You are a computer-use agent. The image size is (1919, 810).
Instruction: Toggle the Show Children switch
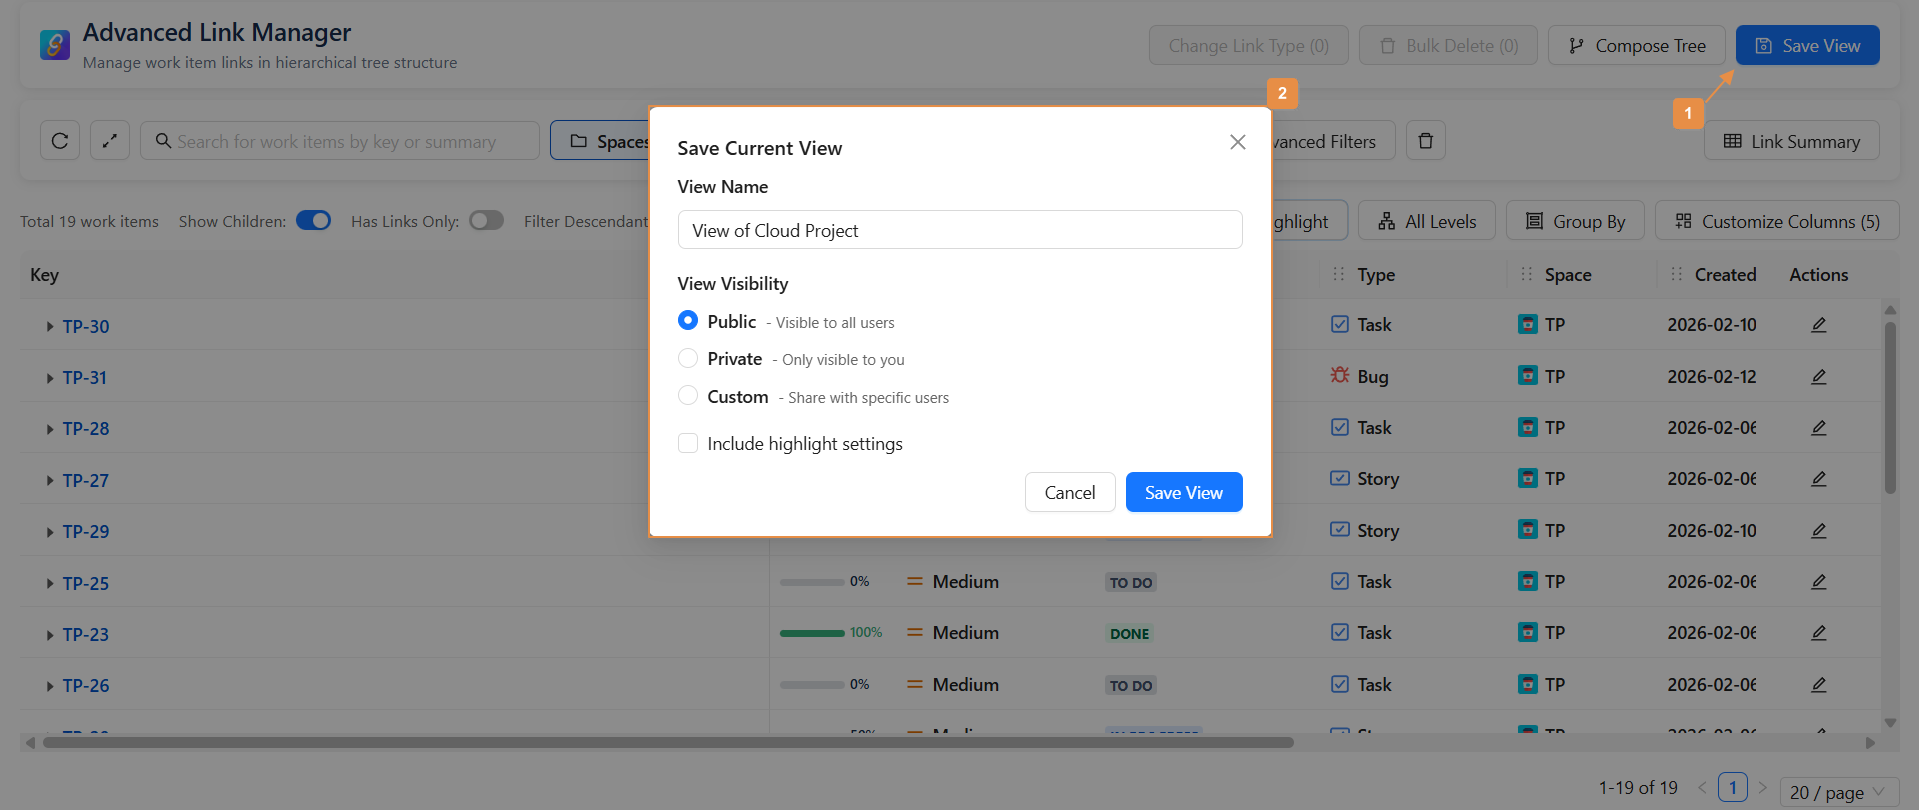click(x=314, y=220)
